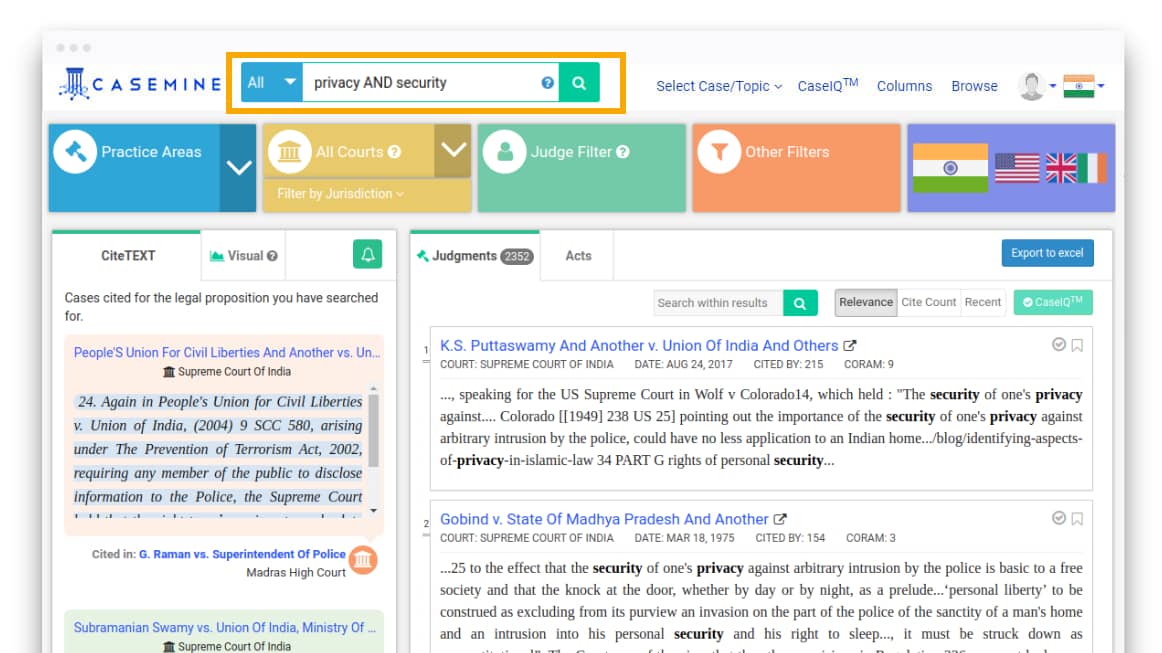The height and width of the screenshot is (653, 1162).
Task: Open the user profile avatar menu
Action: pos(1031,86)
